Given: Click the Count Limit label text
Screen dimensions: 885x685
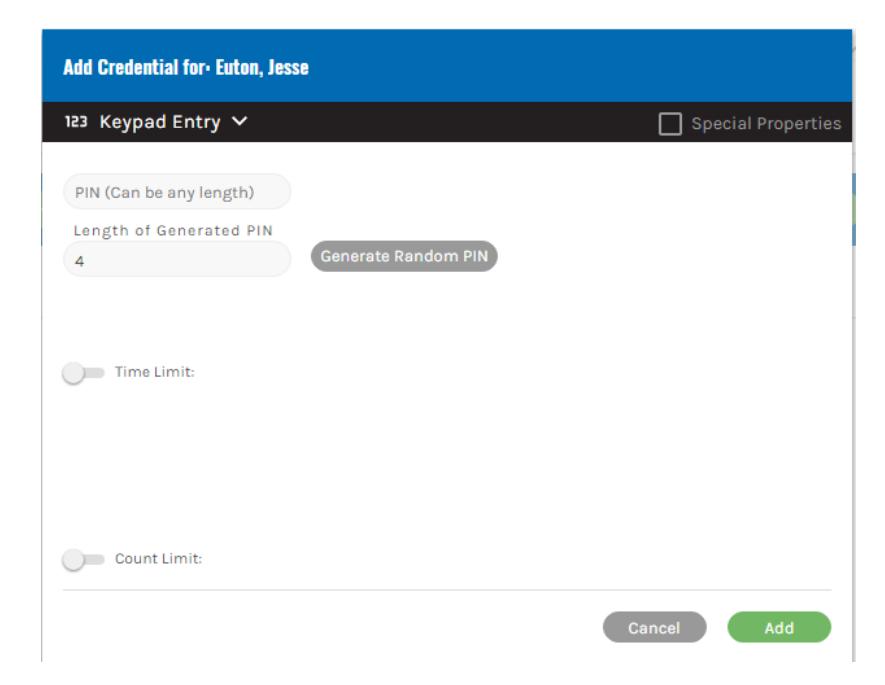Looking at the screenshot, I should [x=159, y=559].
